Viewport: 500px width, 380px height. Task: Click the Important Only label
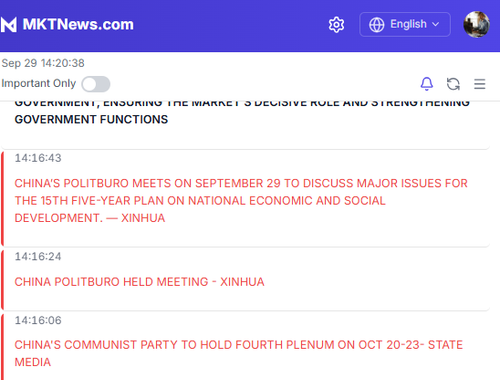[x=39, y=83]
